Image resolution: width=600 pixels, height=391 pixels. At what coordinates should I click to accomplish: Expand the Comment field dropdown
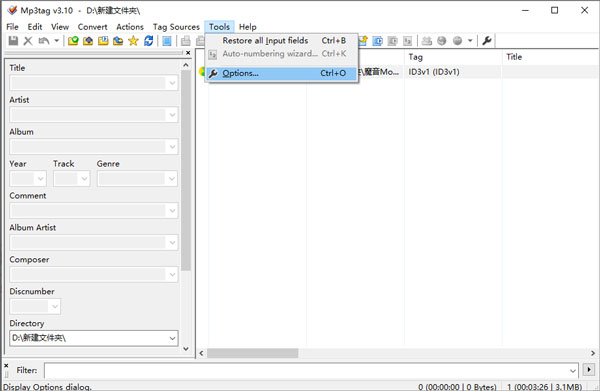172,210
